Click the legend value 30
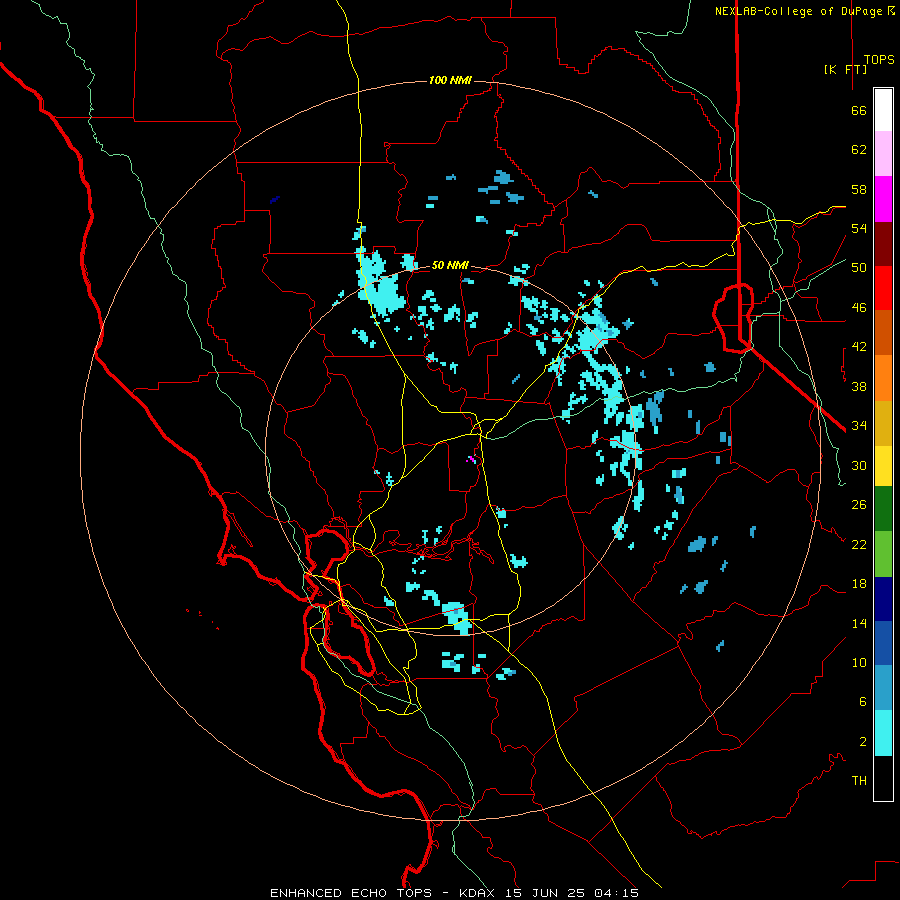Image resolution: width=900 pixels, height=900 pixels. pyautogui.click(x=859, y=465)
